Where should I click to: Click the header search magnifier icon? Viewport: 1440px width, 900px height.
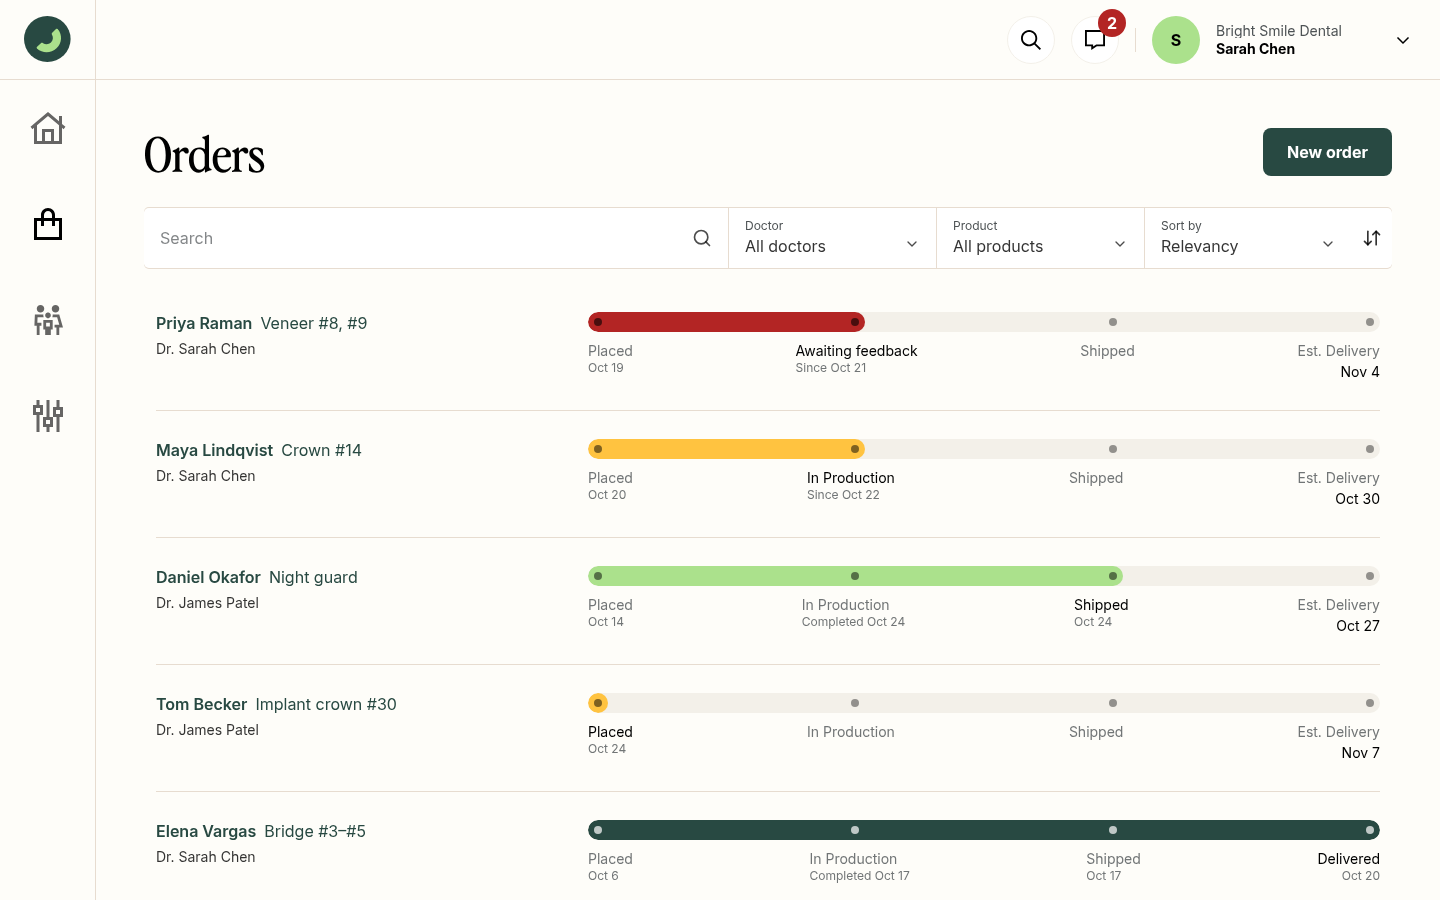tap(1031, 40)
